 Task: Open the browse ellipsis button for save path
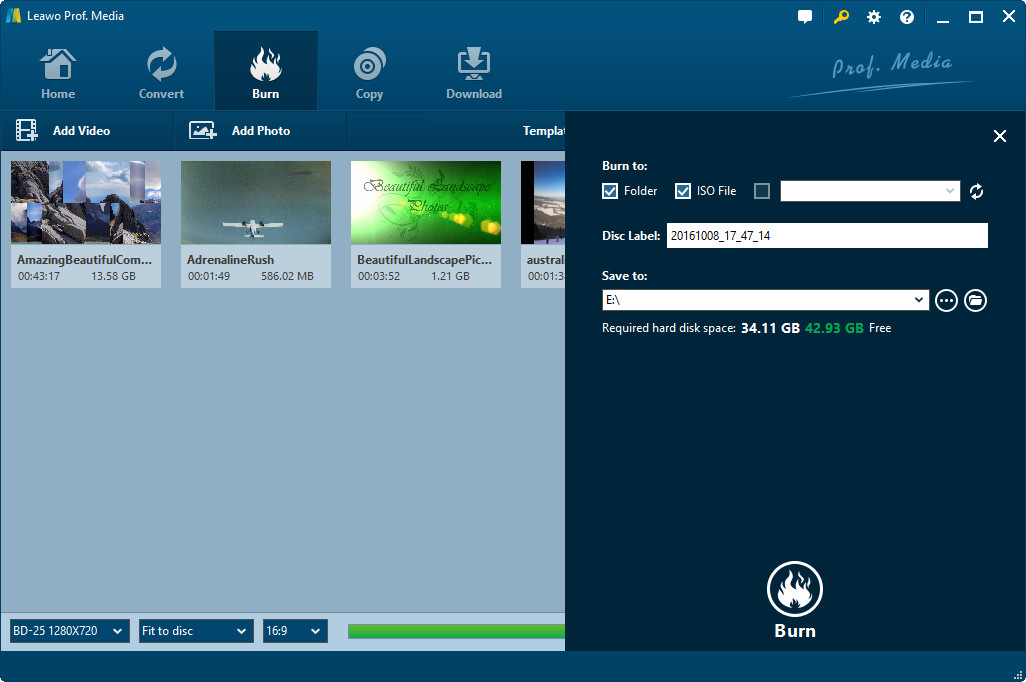tap(946, 300)
